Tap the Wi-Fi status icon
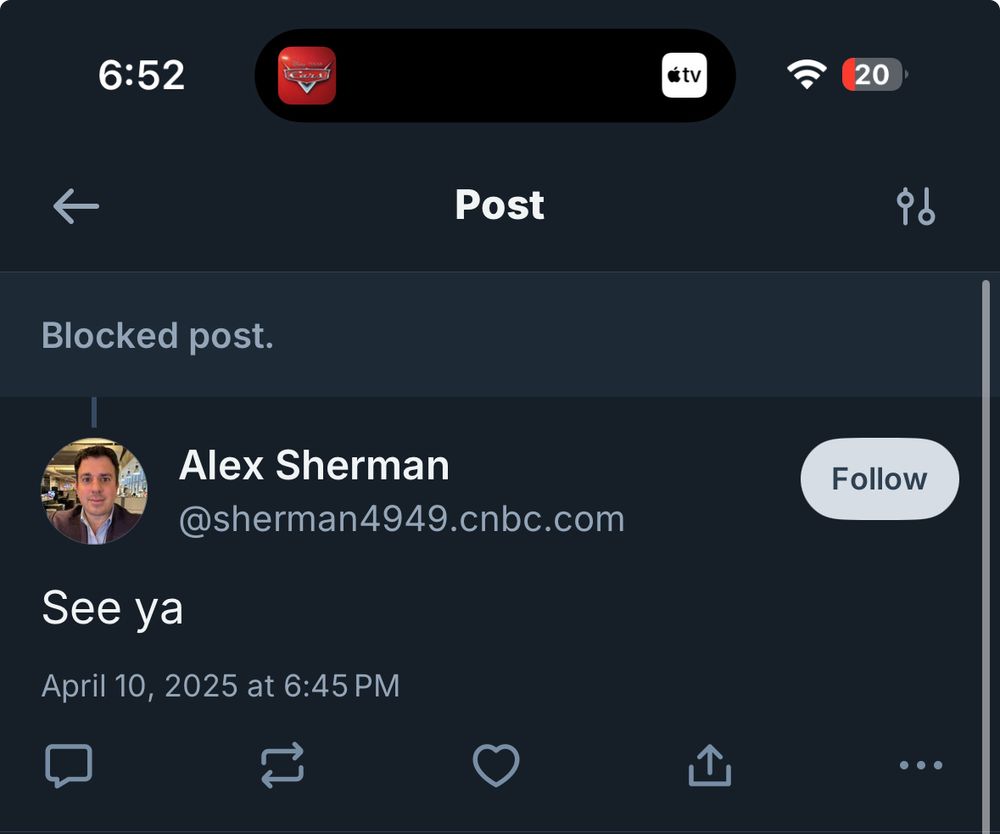Screen dimensions: 1000x834 pyautogui.click(x=806, y=75)
